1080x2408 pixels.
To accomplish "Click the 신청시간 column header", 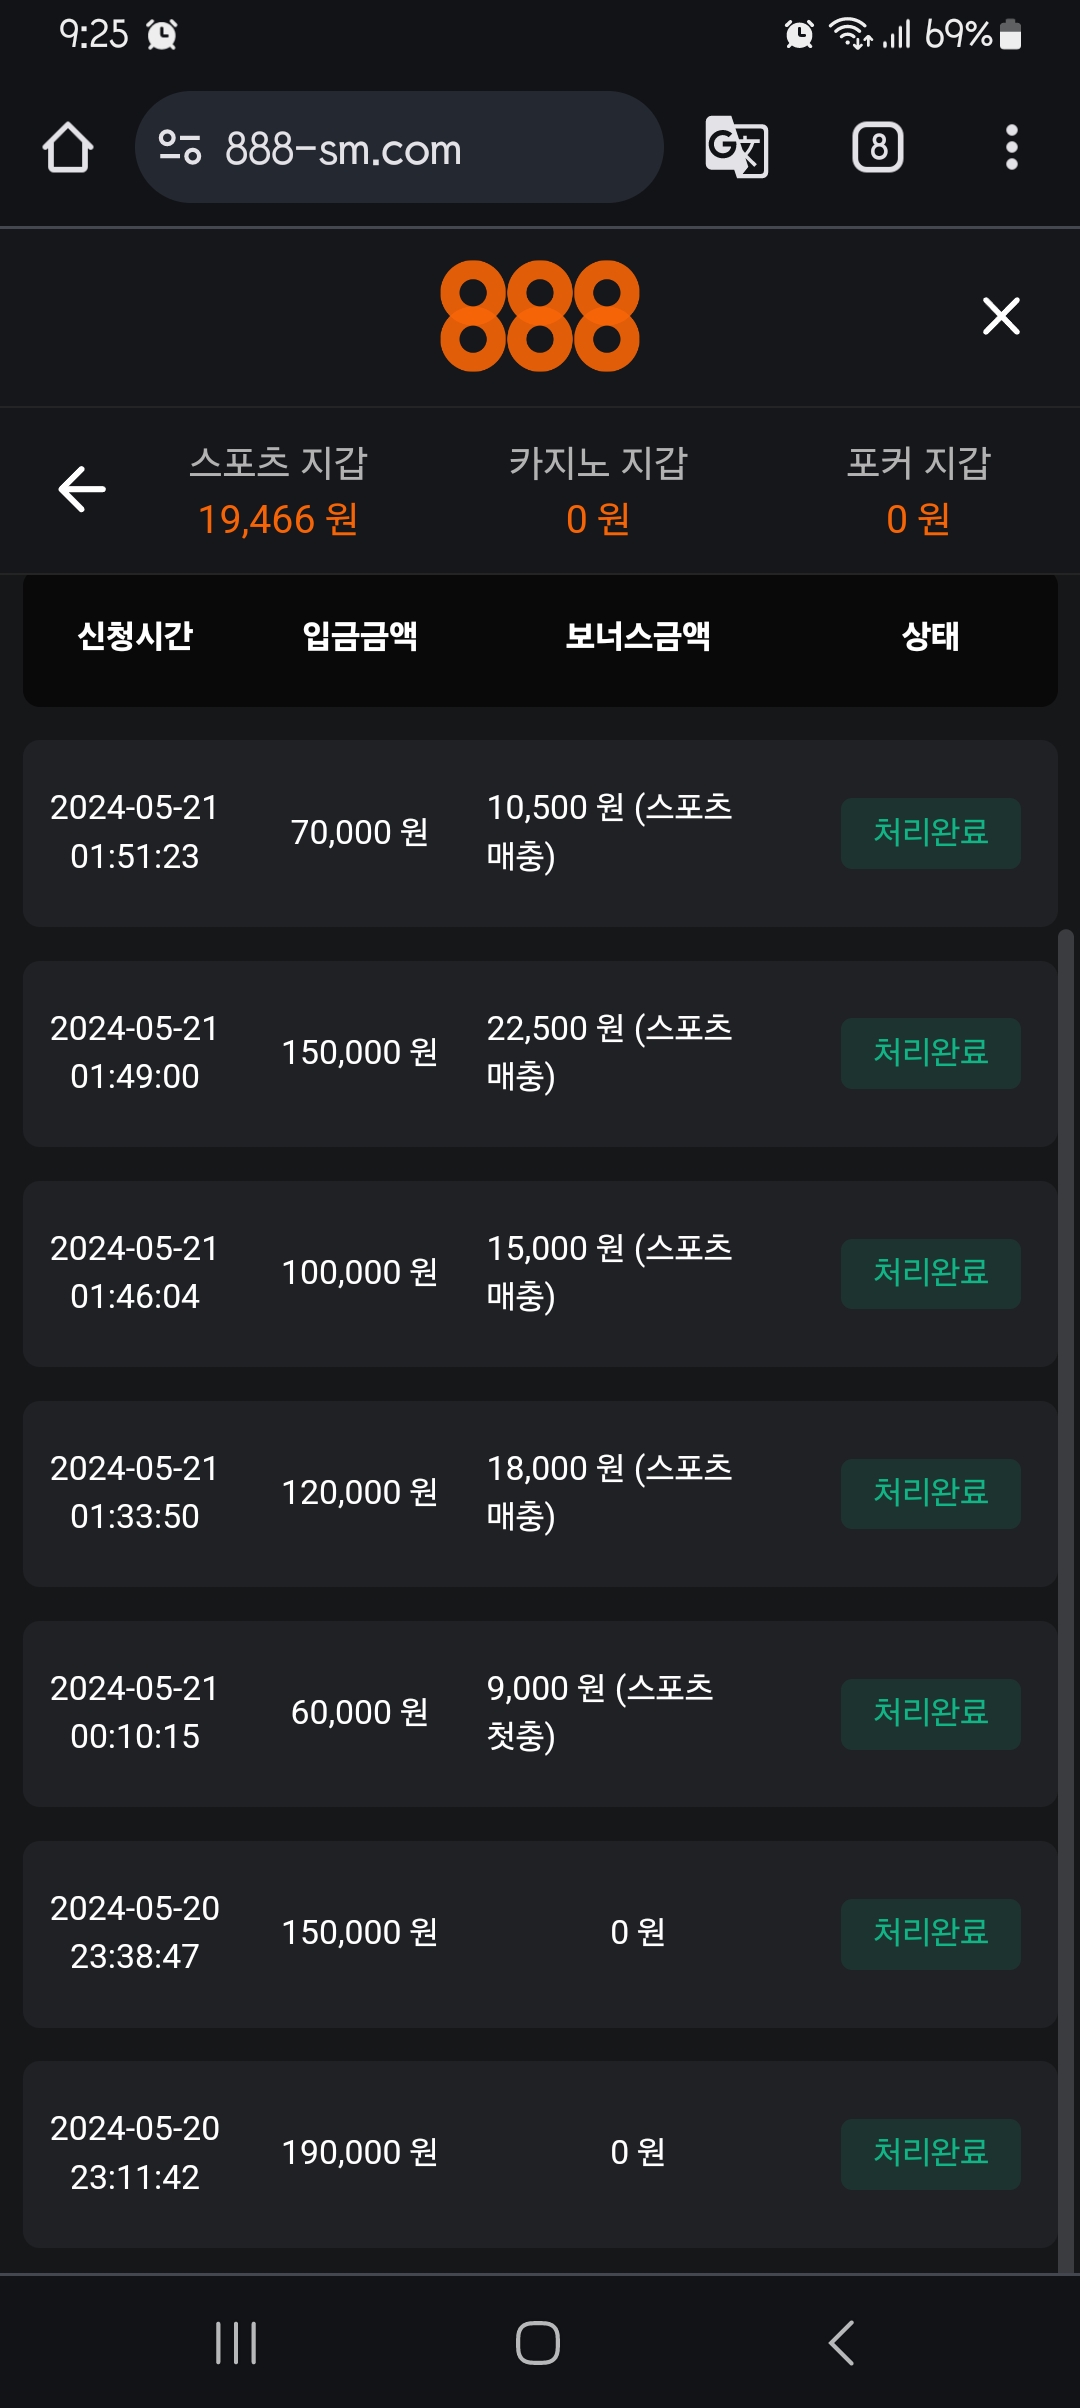I will click(135, 636).
